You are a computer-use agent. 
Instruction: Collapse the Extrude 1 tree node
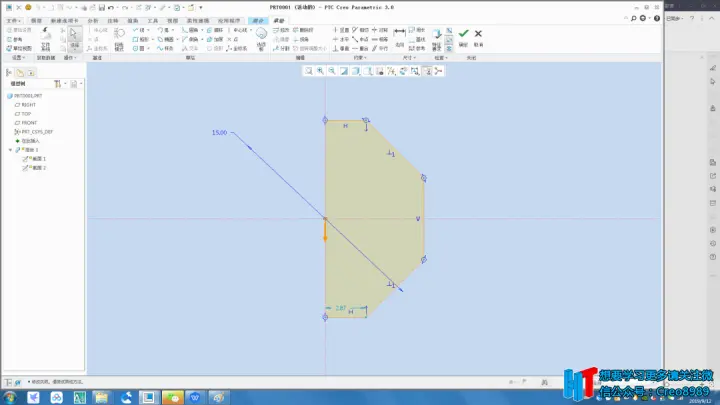pyautogui.click(x=11, y=150)
